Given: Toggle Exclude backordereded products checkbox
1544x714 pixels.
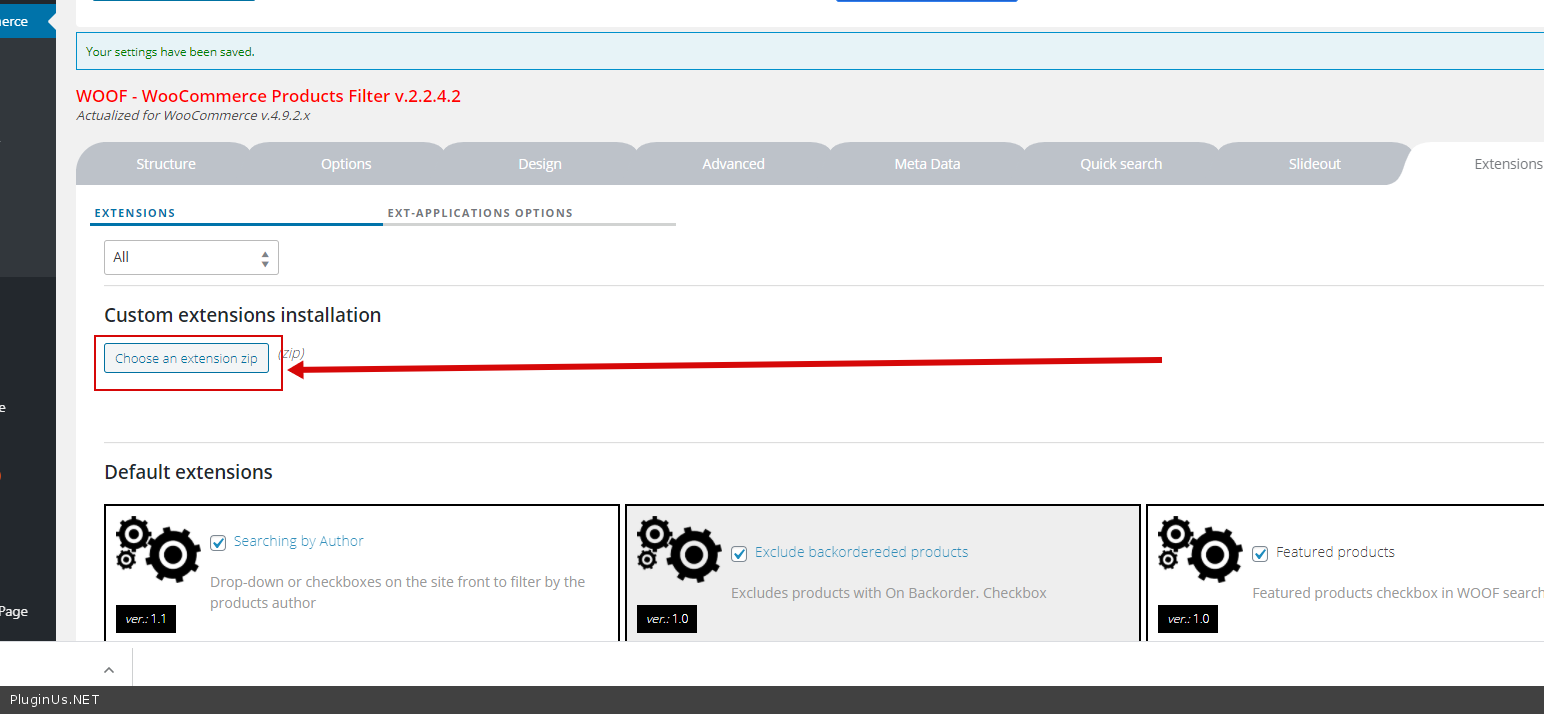Looking at the screenshot, I should coord(739,554).
